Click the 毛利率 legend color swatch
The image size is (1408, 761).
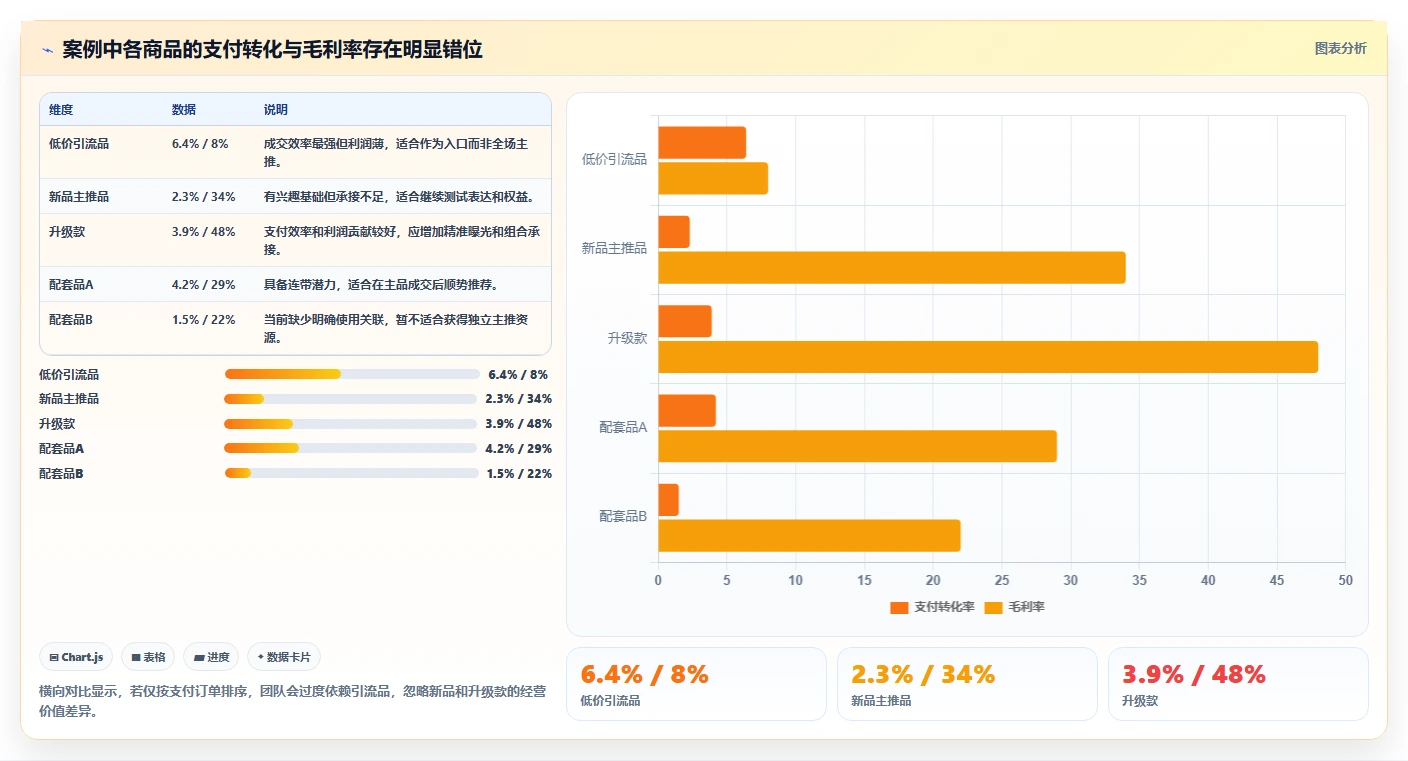(x=993, y=607)
